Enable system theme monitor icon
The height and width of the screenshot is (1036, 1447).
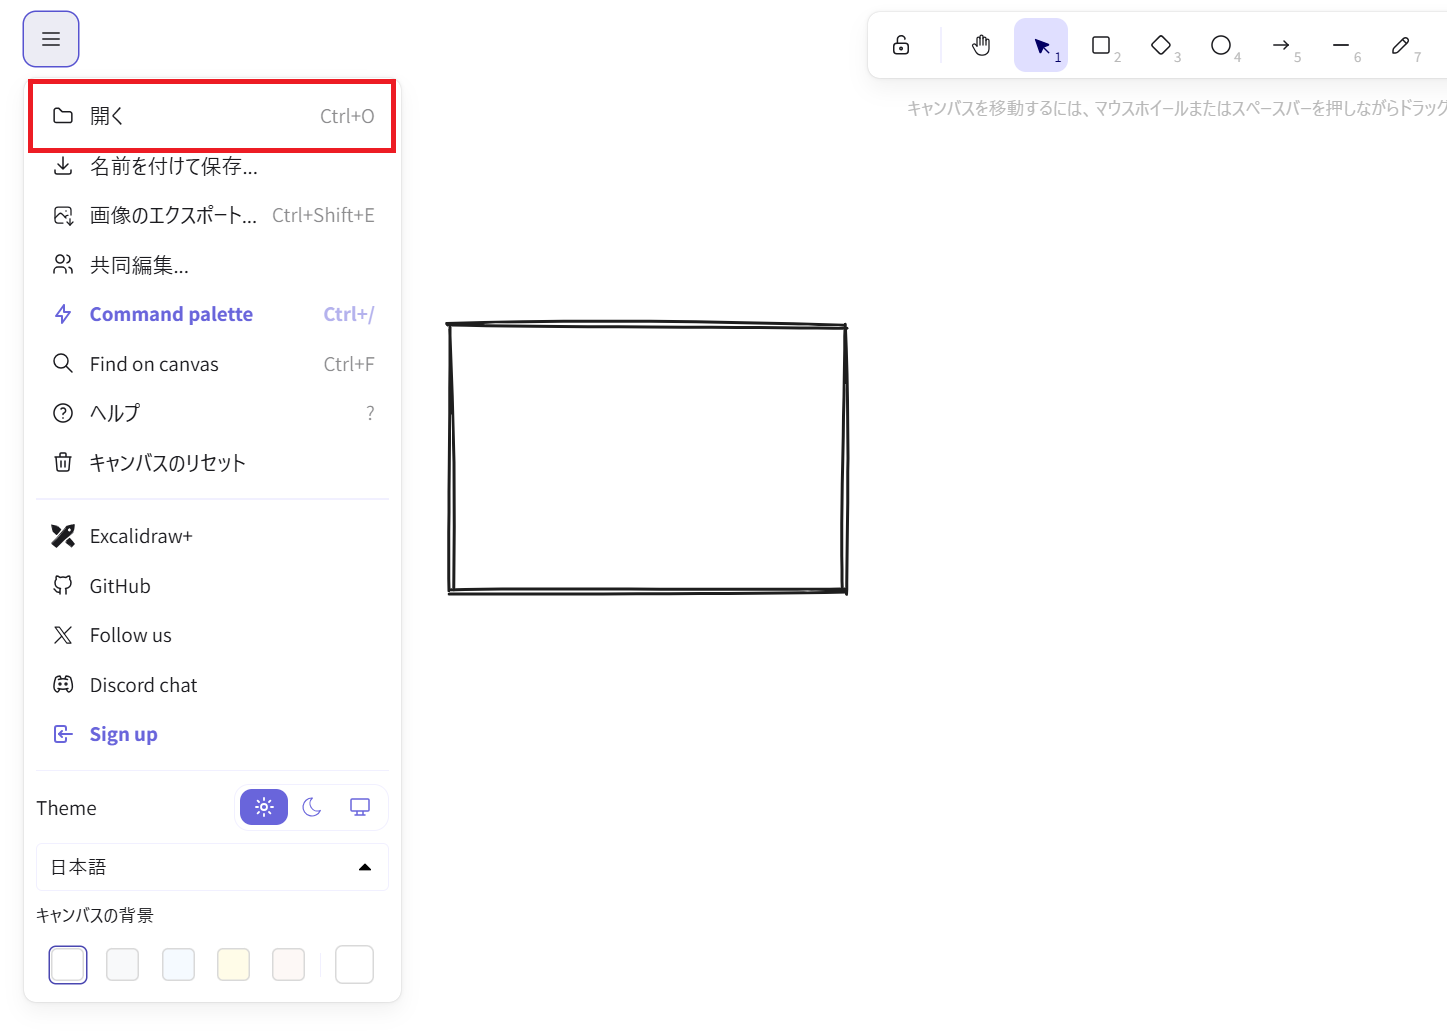[360, 807]
